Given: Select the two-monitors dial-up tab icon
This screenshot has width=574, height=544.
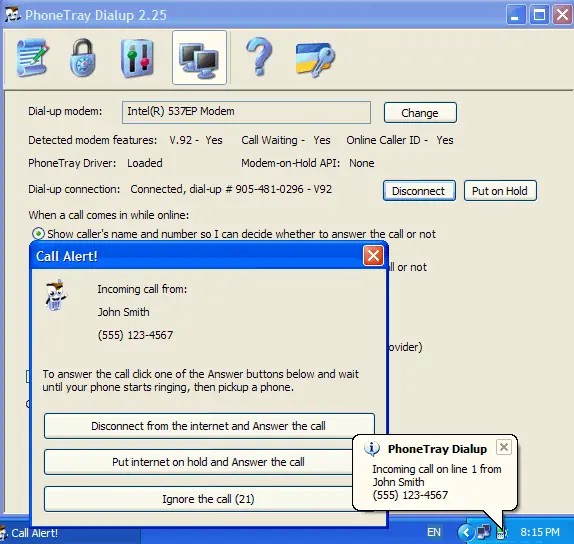Looking at the screenshot, I should [200, 57].
